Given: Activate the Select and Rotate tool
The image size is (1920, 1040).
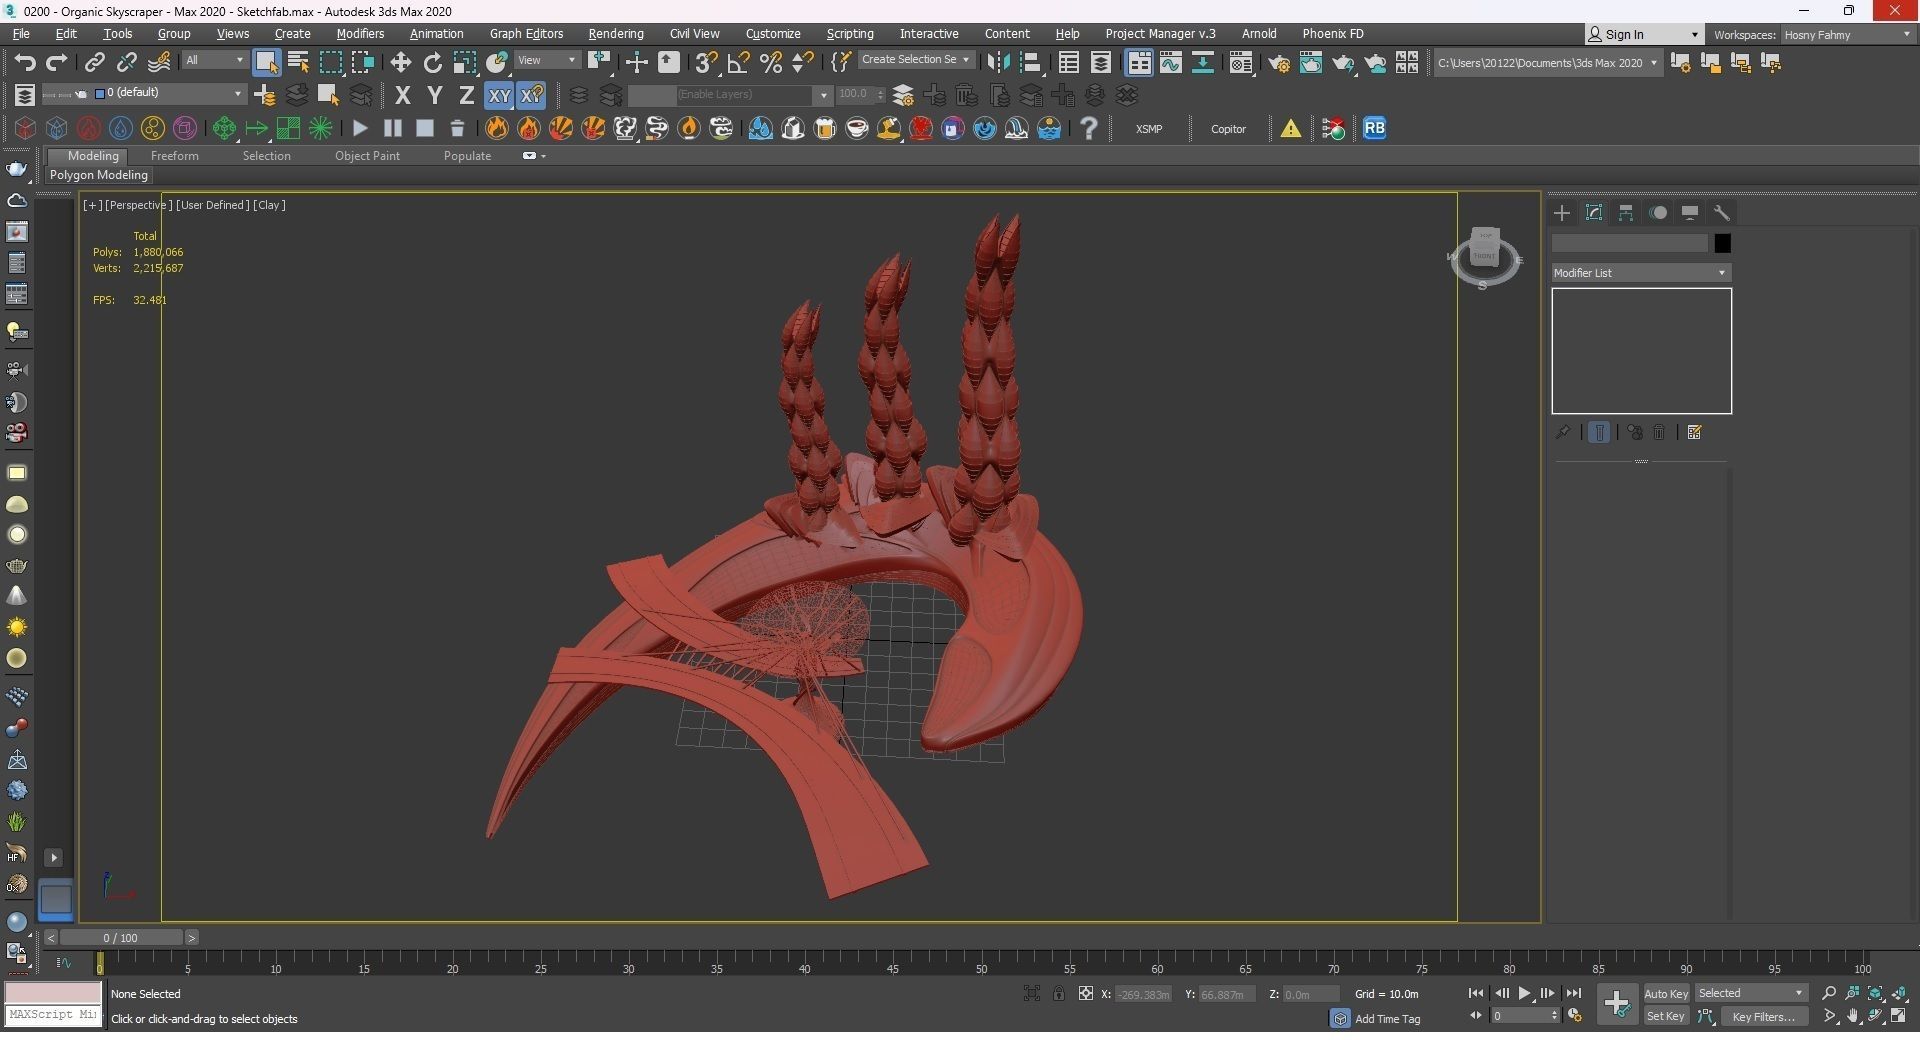Looking at the screenshot, I should pos(432,63).
